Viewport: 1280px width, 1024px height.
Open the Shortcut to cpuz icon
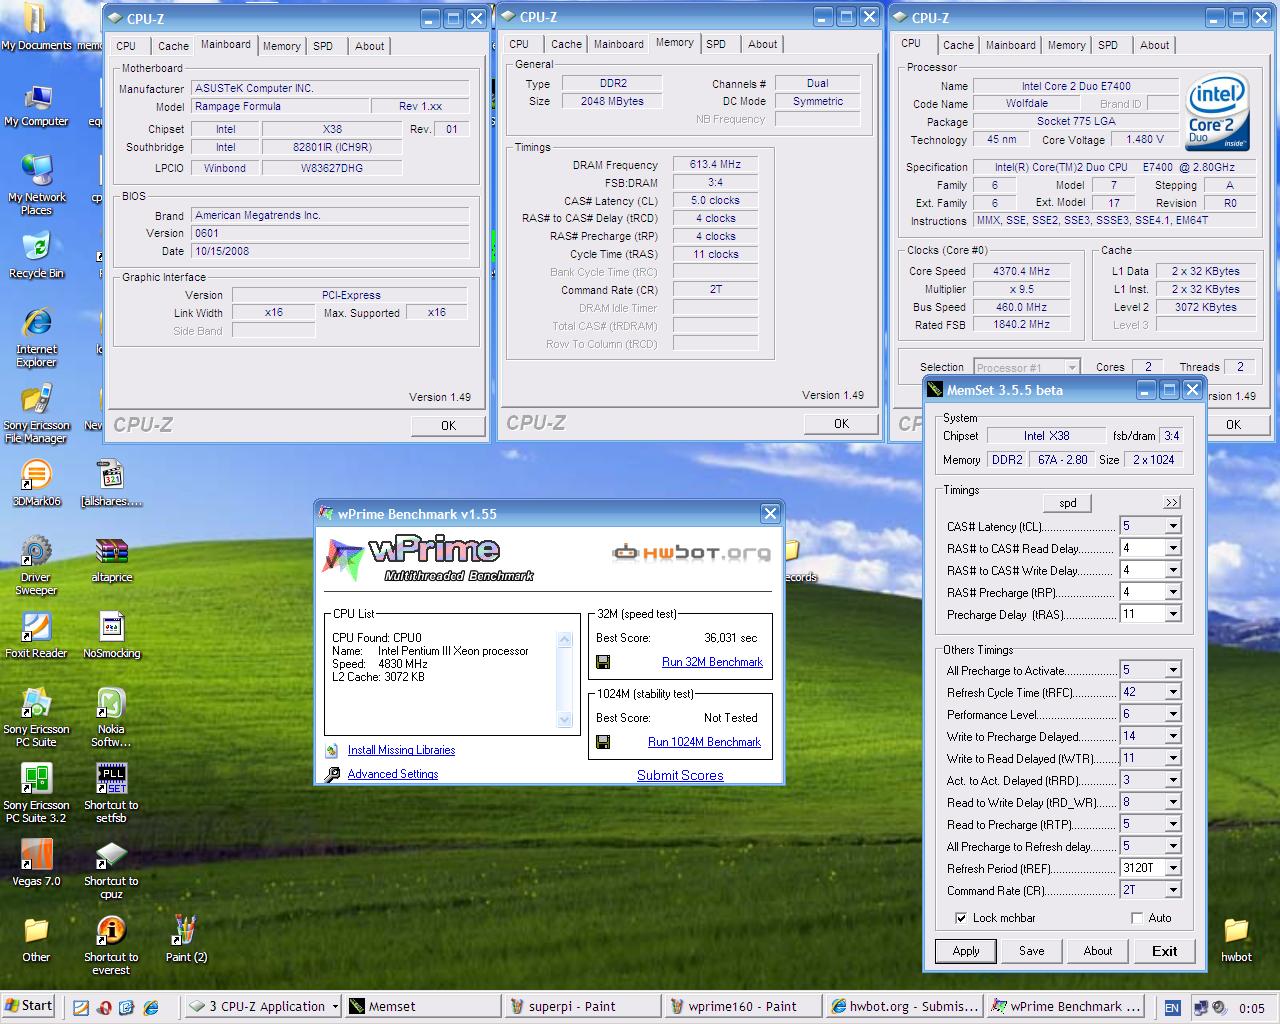112,869
